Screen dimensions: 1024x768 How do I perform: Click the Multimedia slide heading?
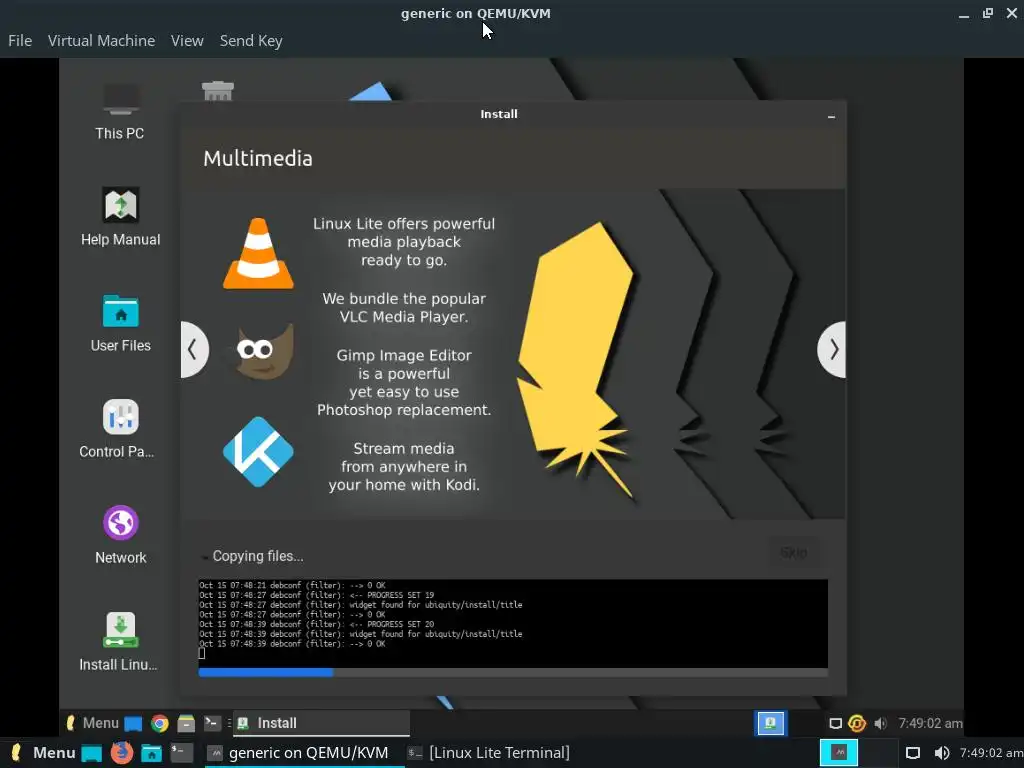(x=258, y=159)
